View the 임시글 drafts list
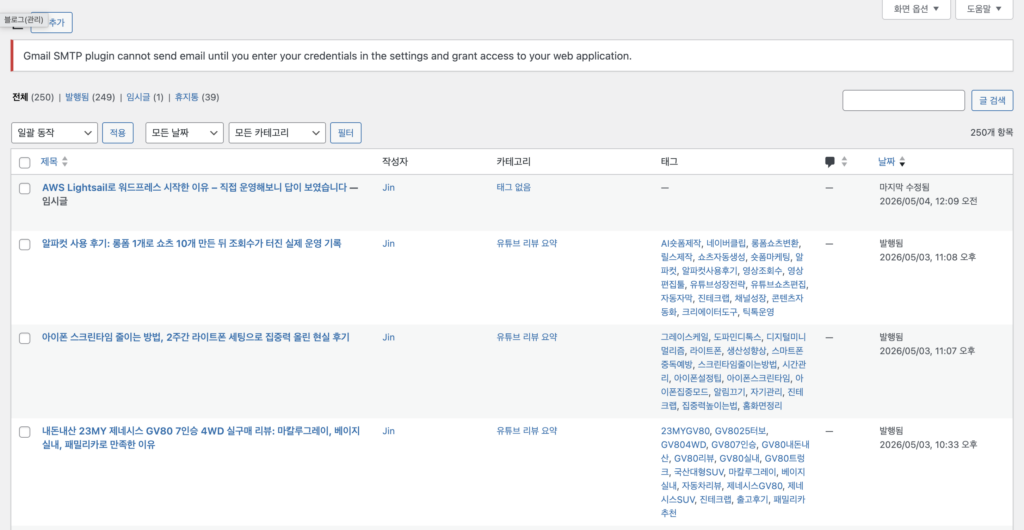1024x530 pixels. (x=138, y=97)
